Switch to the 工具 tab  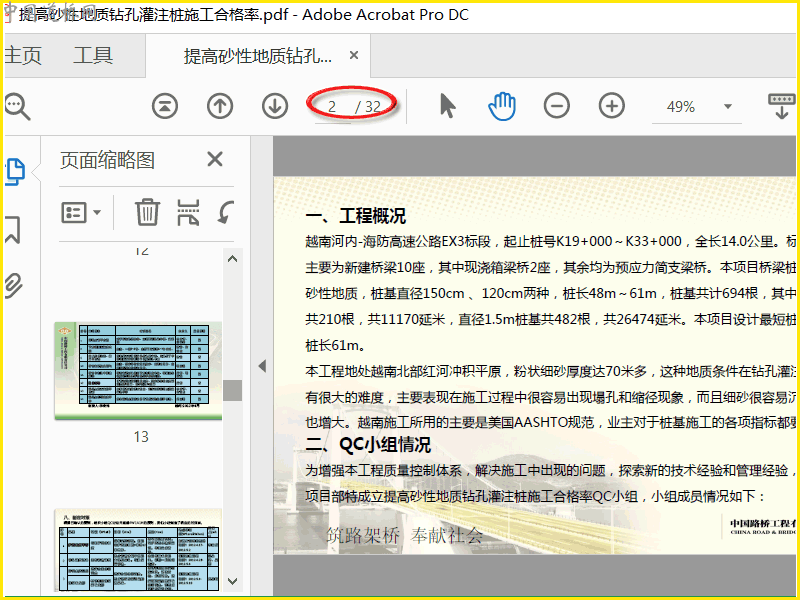click(x=93, y=56)
